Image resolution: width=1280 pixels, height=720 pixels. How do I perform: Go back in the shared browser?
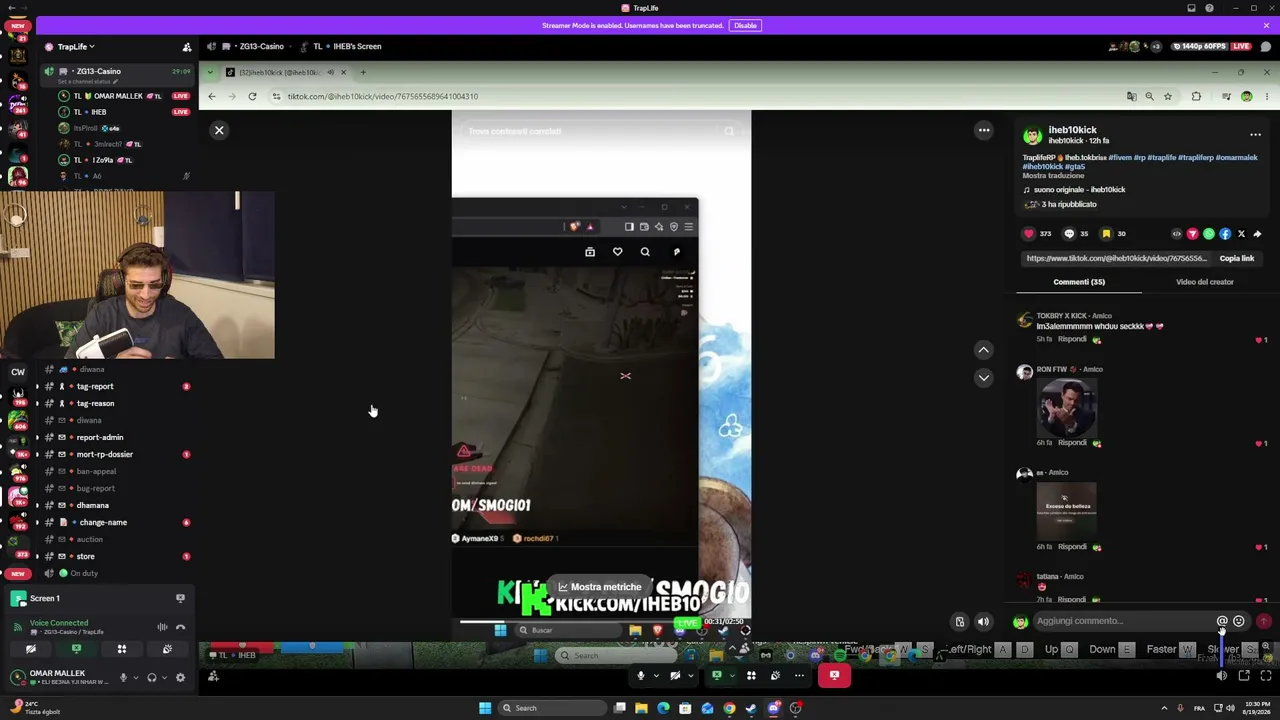point(211,96)
